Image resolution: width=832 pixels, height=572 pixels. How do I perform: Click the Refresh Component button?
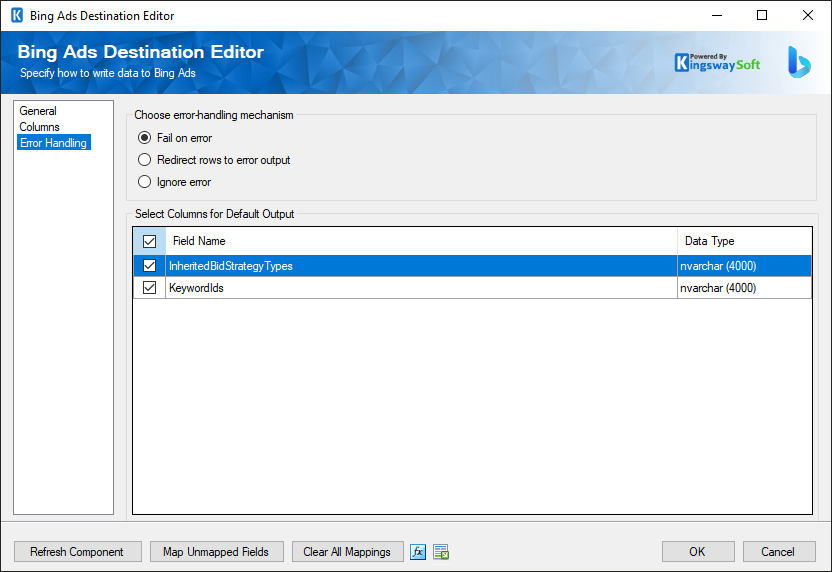pyautogui.click(x=77, y=552)
